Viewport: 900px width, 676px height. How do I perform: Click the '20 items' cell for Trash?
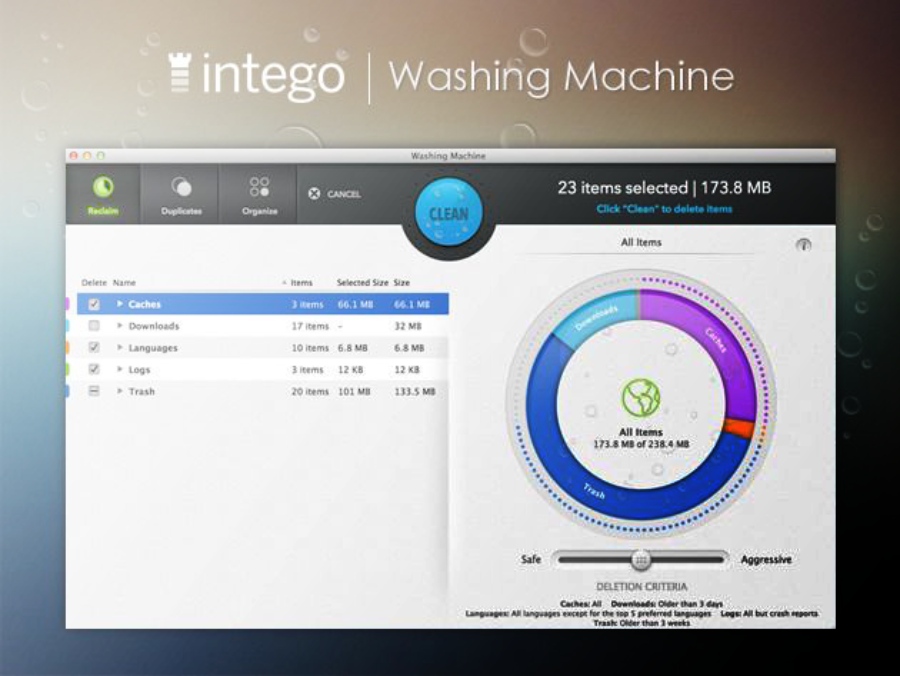pyautogui.click(x=310, y=391)
